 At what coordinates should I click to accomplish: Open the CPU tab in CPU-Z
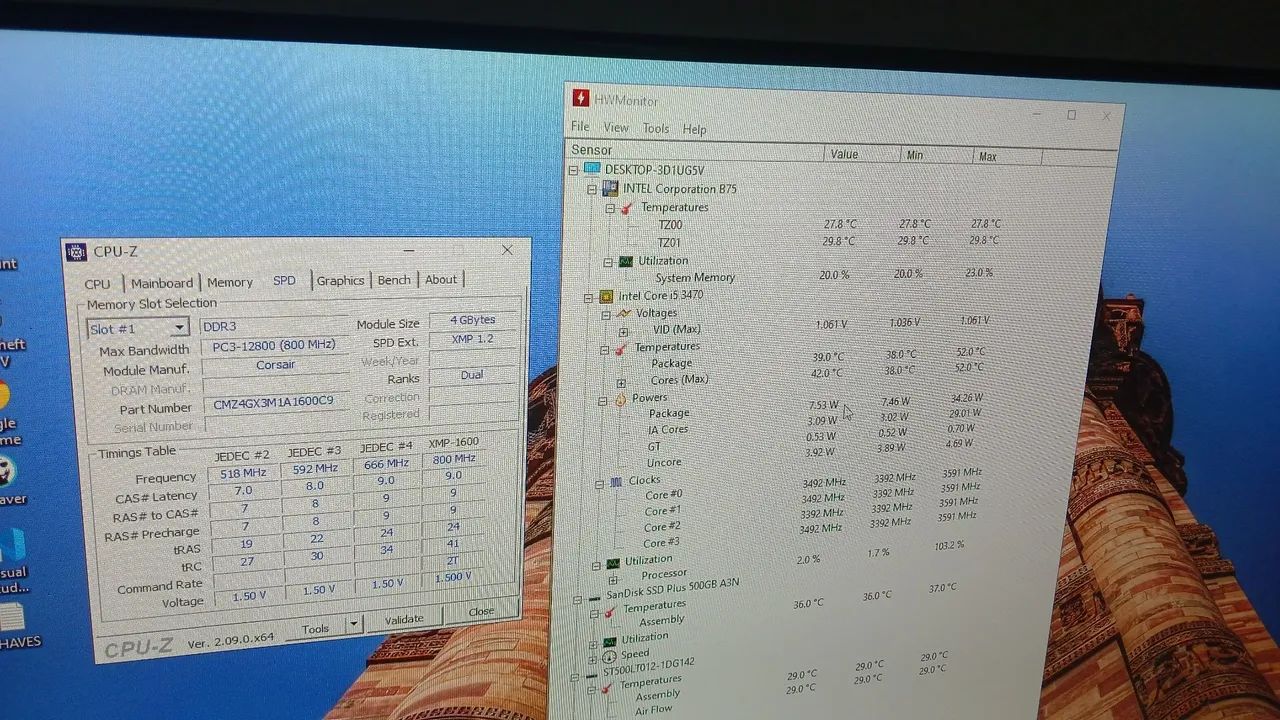click(97, 284)
